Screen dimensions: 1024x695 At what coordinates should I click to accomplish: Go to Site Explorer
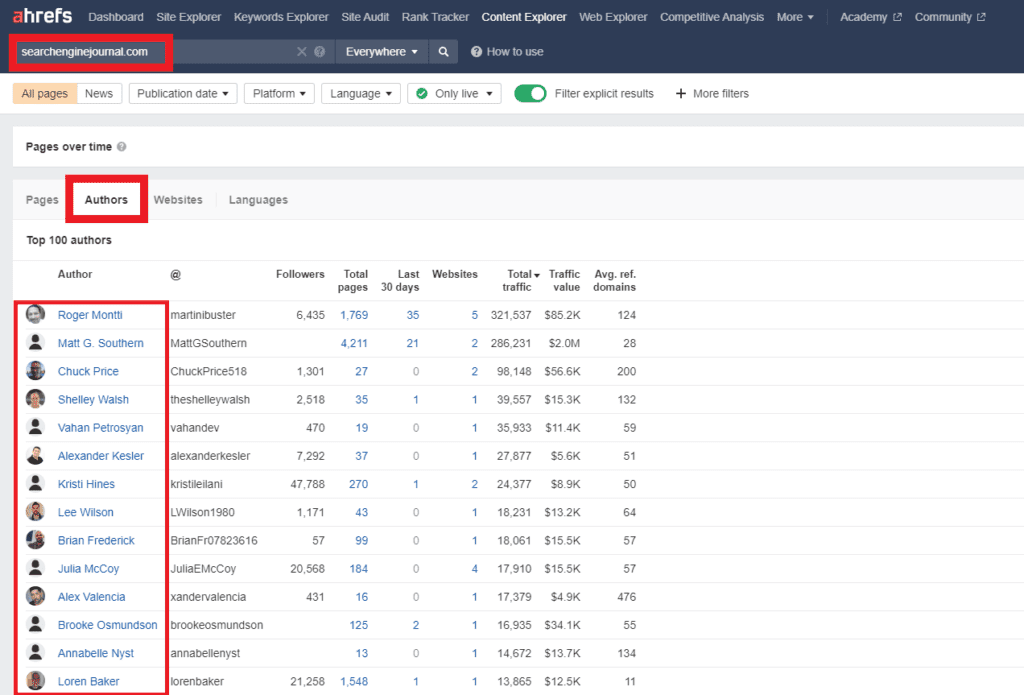(x=189, y=17)
